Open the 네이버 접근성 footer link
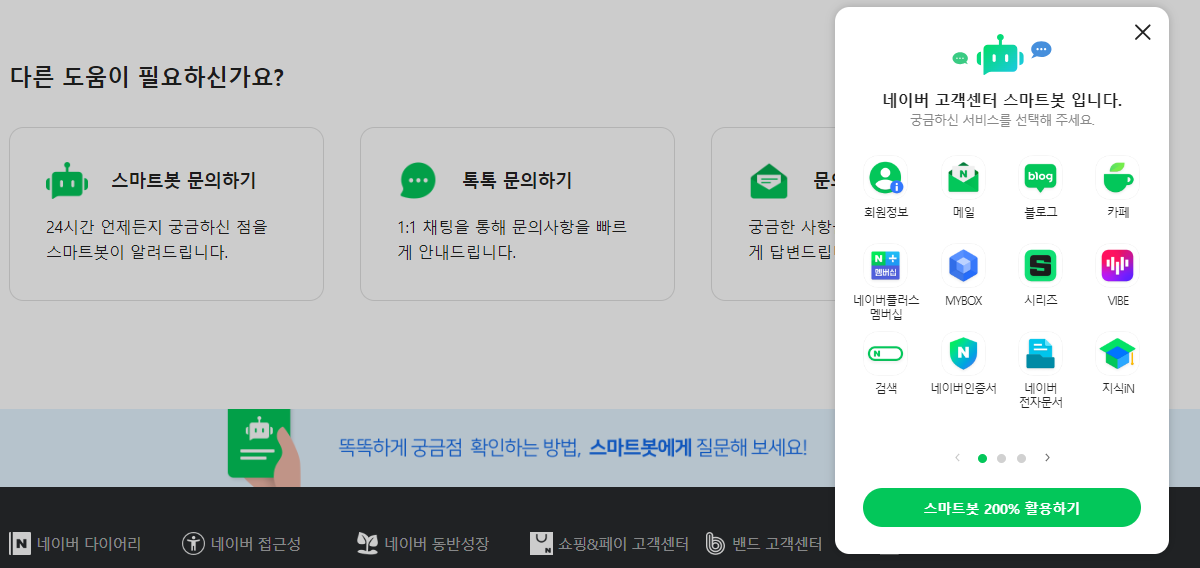 pyautogui.click(x=241, y=544)
